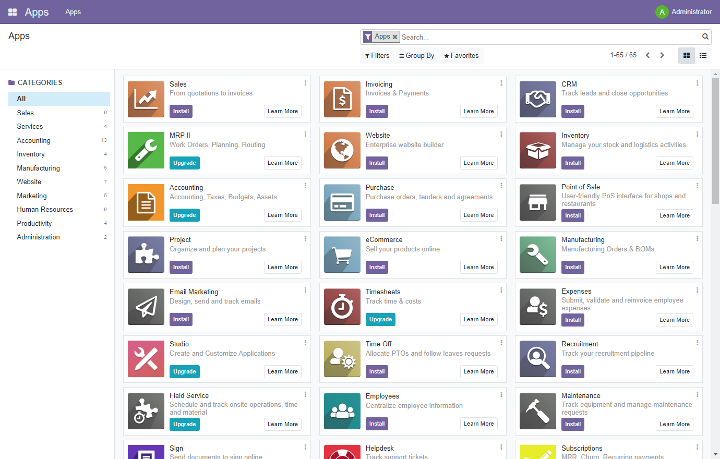
Task: Click the Purchase card icon
Action: click(342, 202)
